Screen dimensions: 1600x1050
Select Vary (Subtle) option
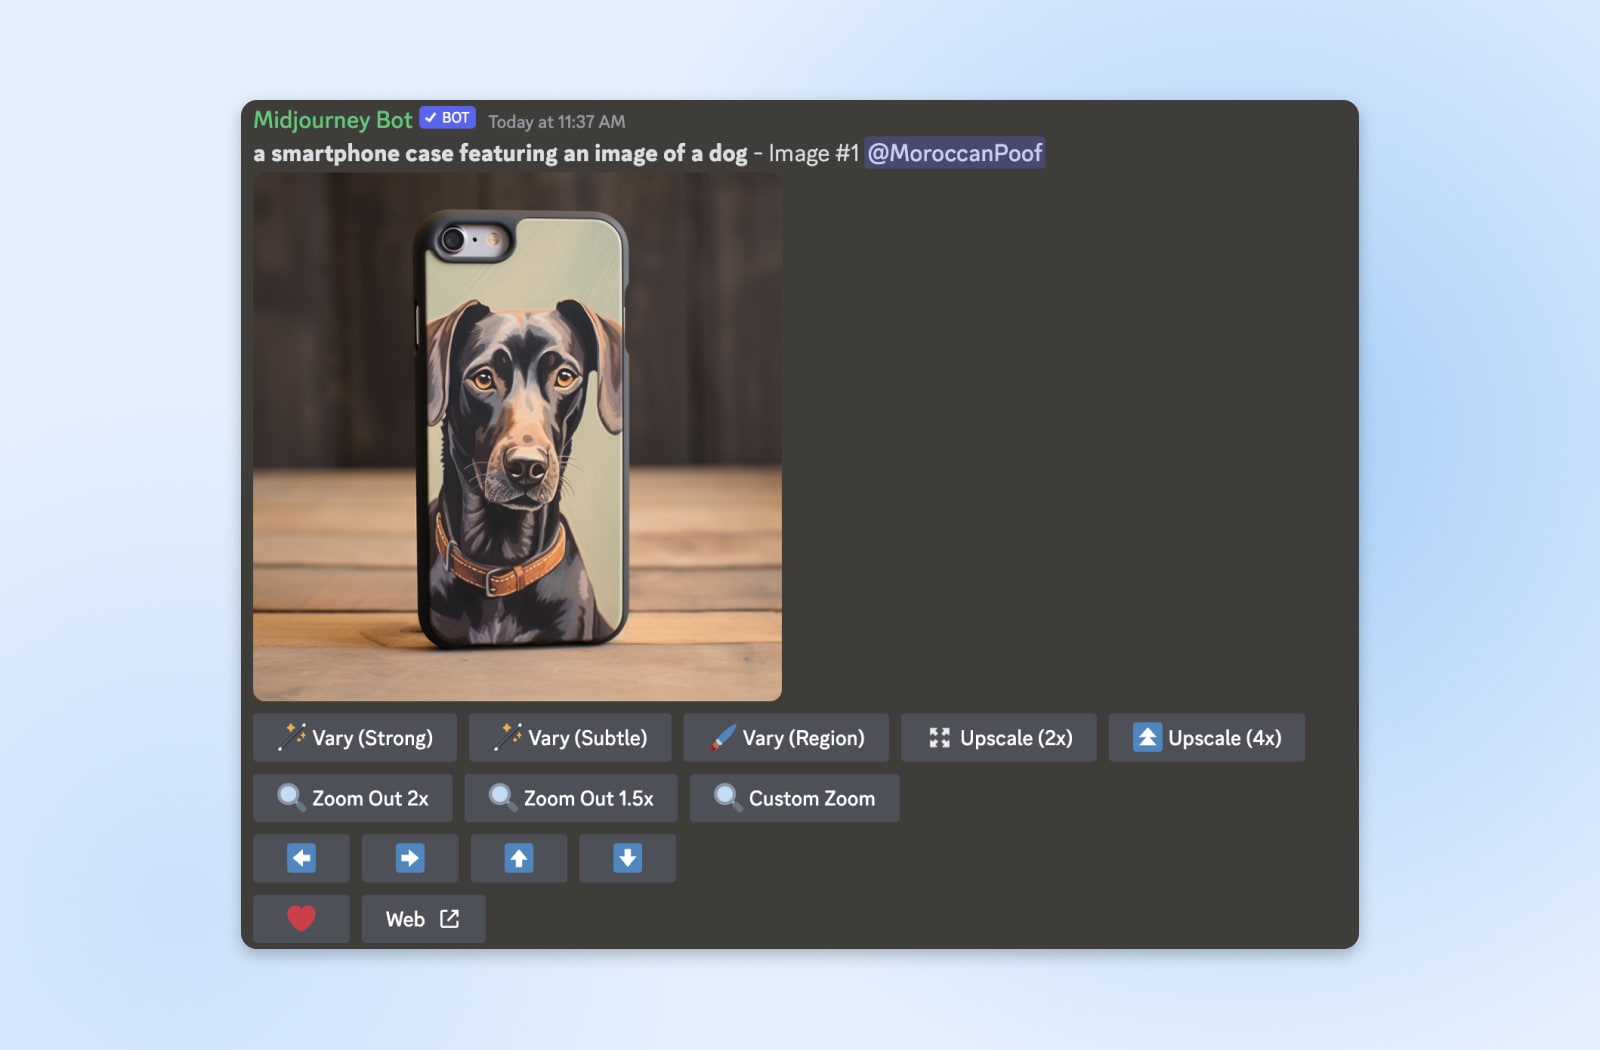(570, 738)
